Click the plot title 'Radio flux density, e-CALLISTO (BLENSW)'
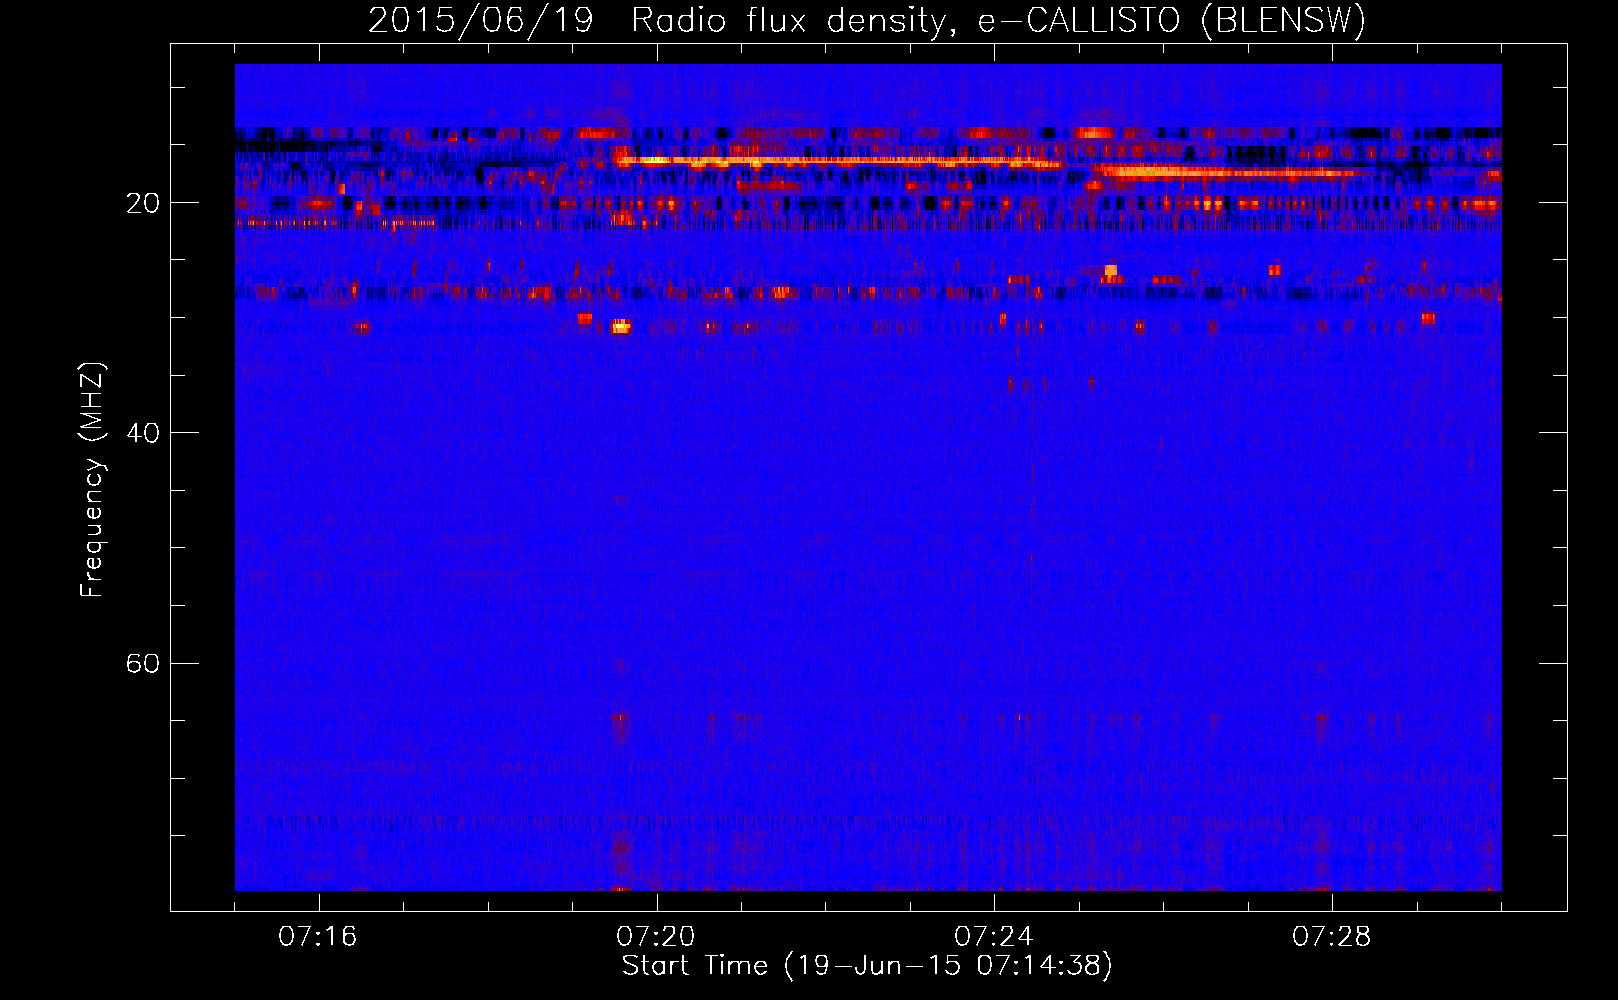The height and width of the screenshot is (1000, 1618). pyautogui.click(x=998, y=21)
